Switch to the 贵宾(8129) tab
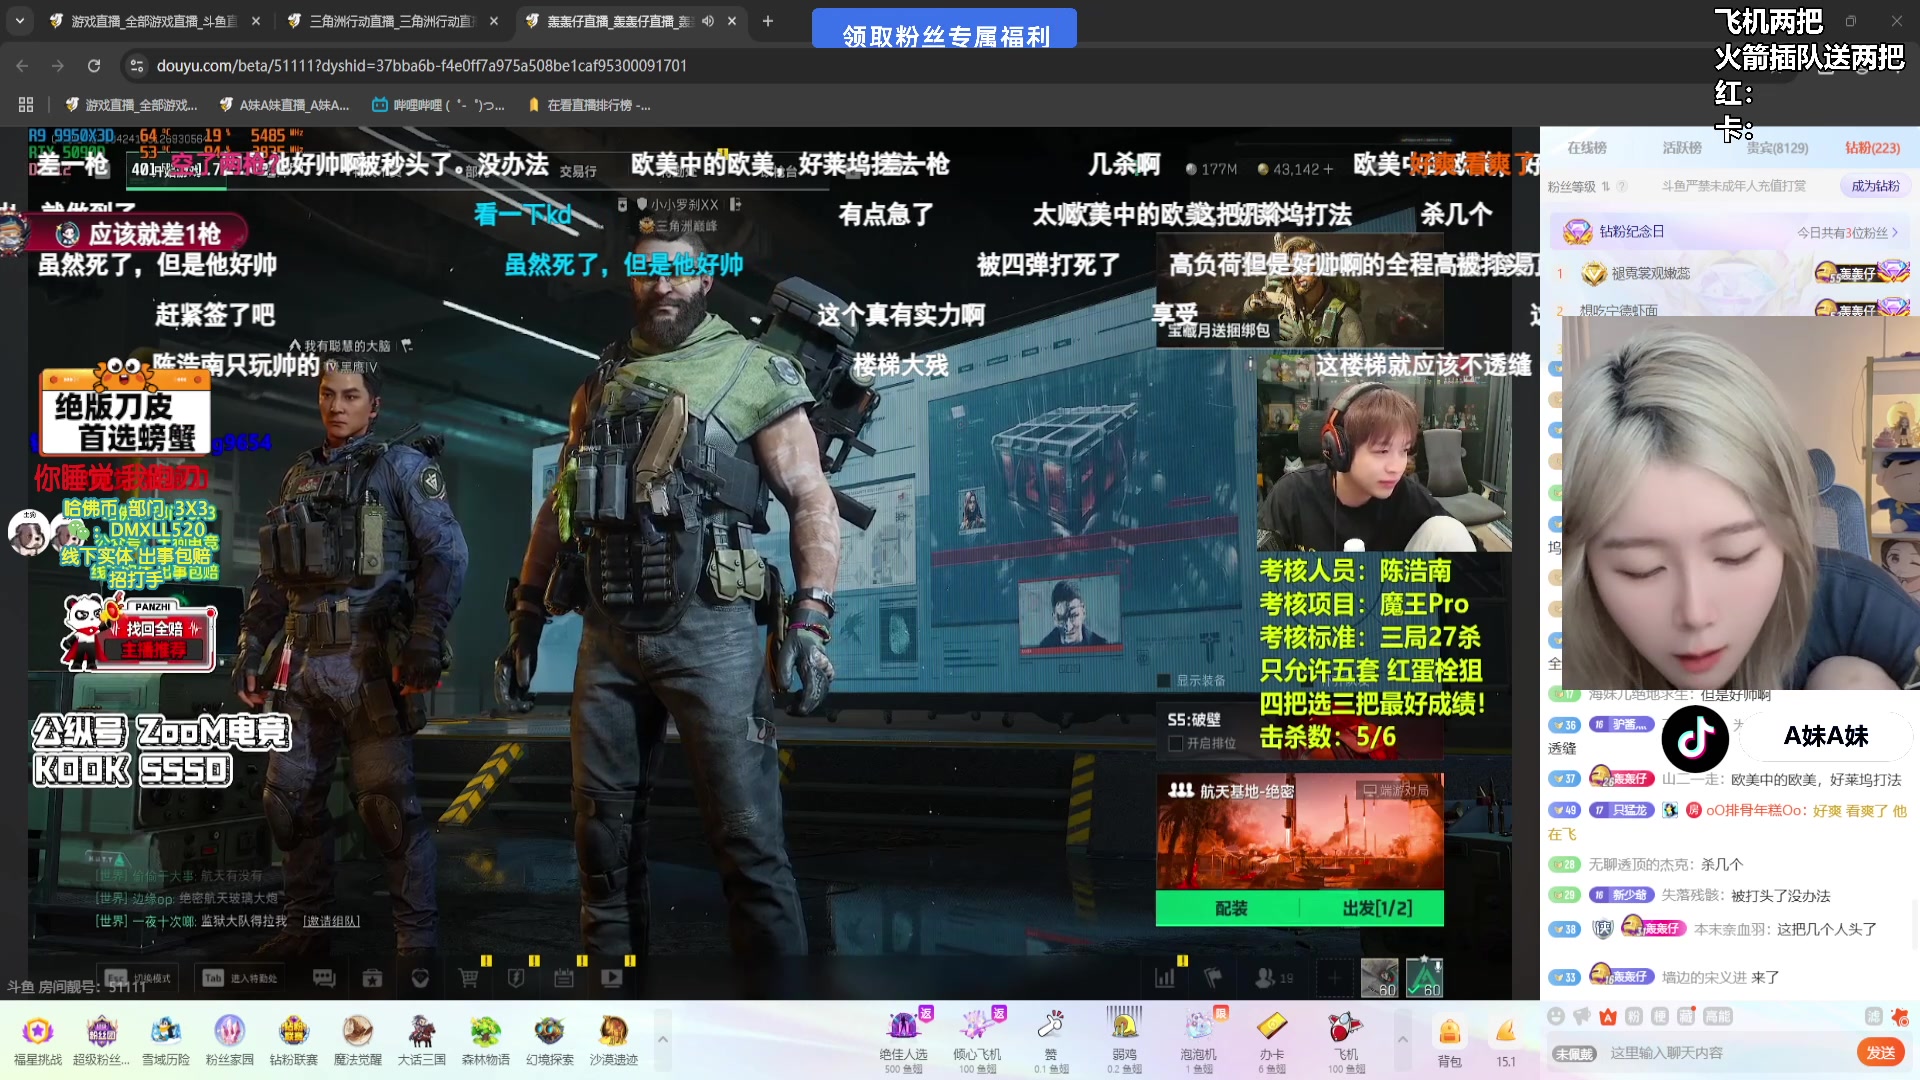Viewport: 1920px width, 1080px height. (x=1777, y=148)
